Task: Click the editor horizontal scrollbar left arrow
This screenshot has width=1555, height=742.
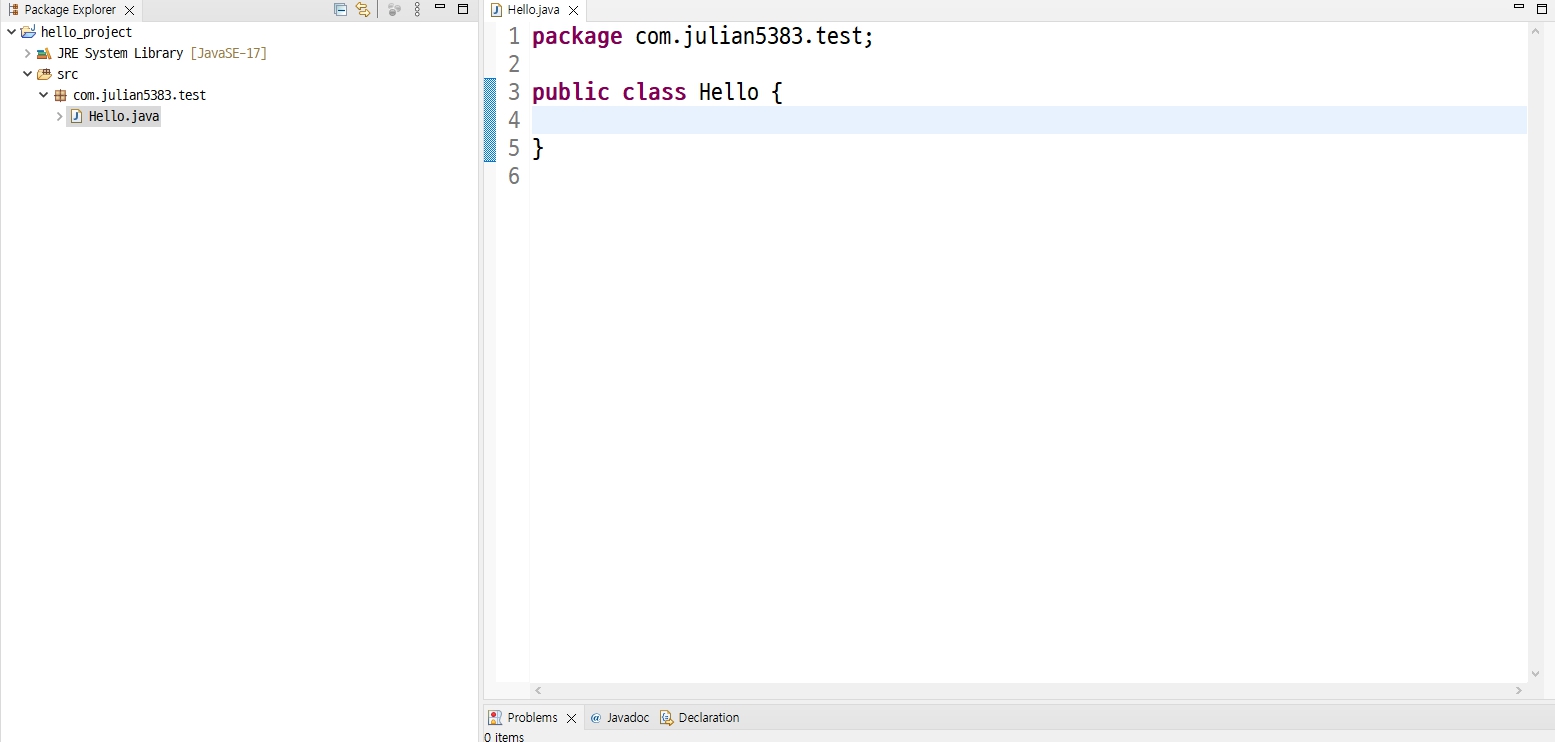Action: tap(538, 691)
